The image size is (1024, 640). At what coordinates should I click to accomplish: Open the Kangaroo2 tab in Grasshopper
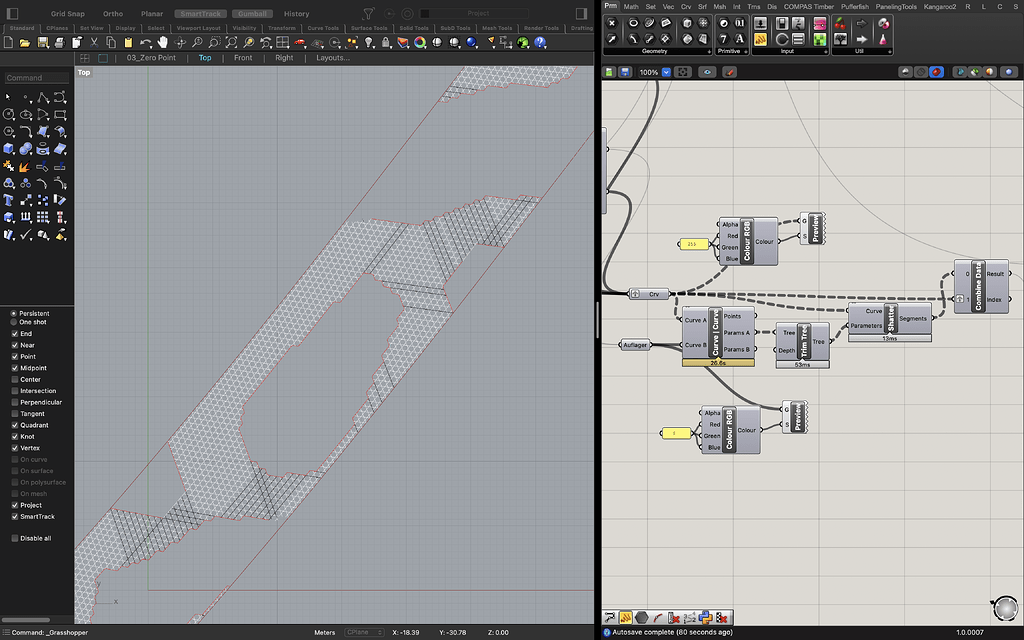click(x=940, y=6)
